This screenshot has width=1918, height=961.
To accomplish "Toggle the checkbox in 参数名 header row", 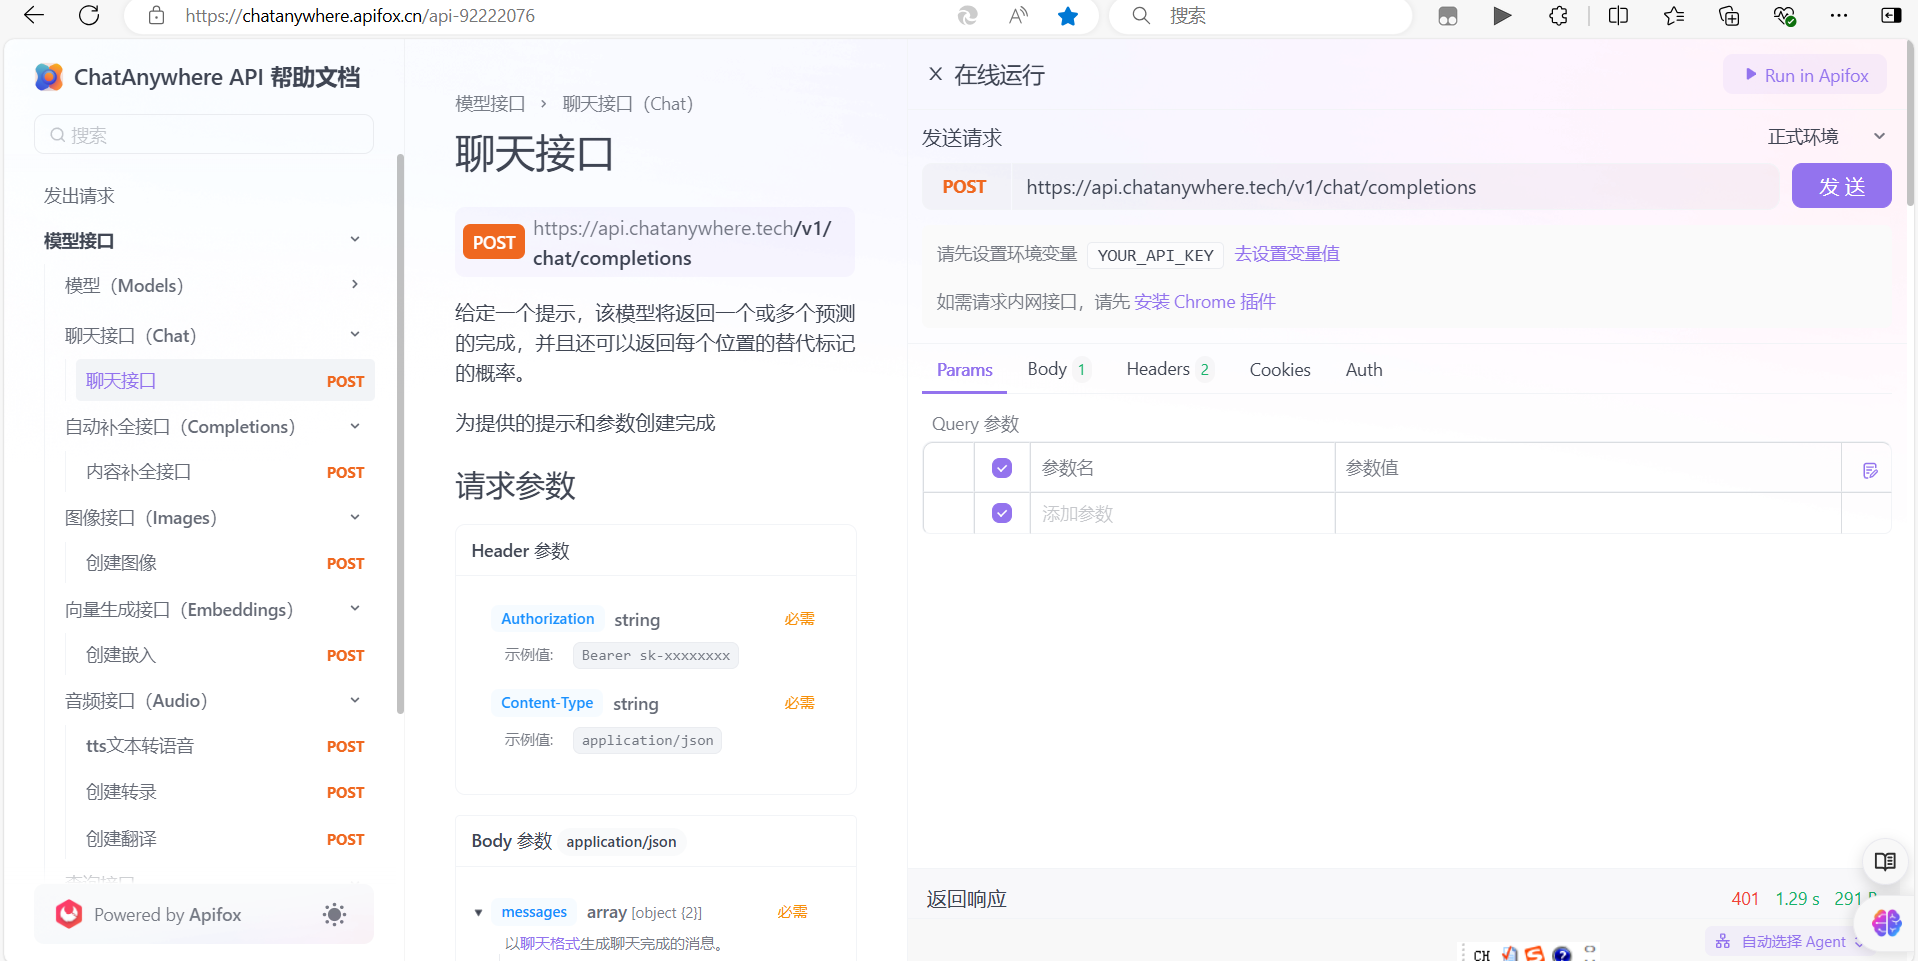I will [1002, 468].
